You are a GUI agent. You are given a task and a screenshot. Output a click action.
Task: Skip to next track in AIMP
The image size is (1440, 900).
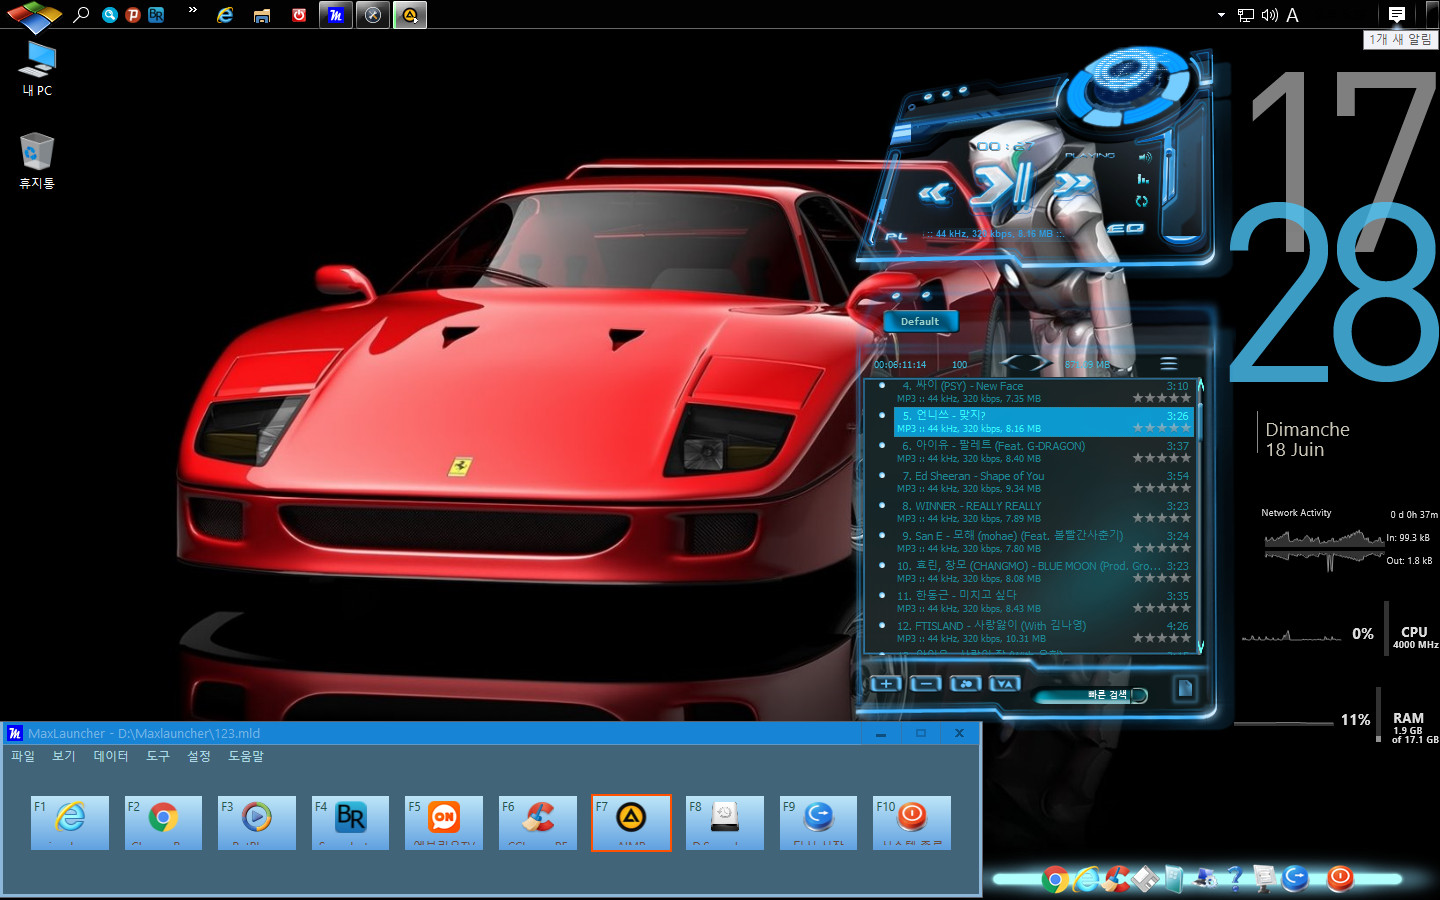click(x=1072, y=184)
